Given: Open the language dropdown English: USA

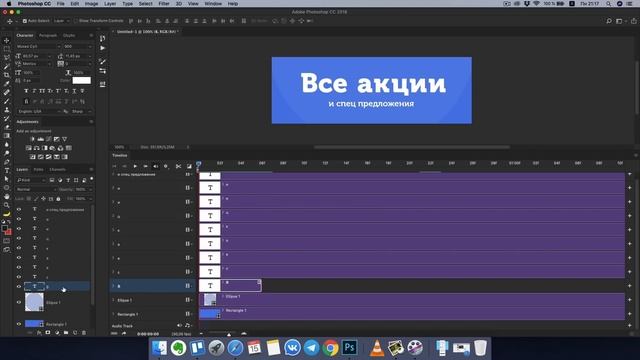Looking at the screenshot, I should click(x=38, y=111).
